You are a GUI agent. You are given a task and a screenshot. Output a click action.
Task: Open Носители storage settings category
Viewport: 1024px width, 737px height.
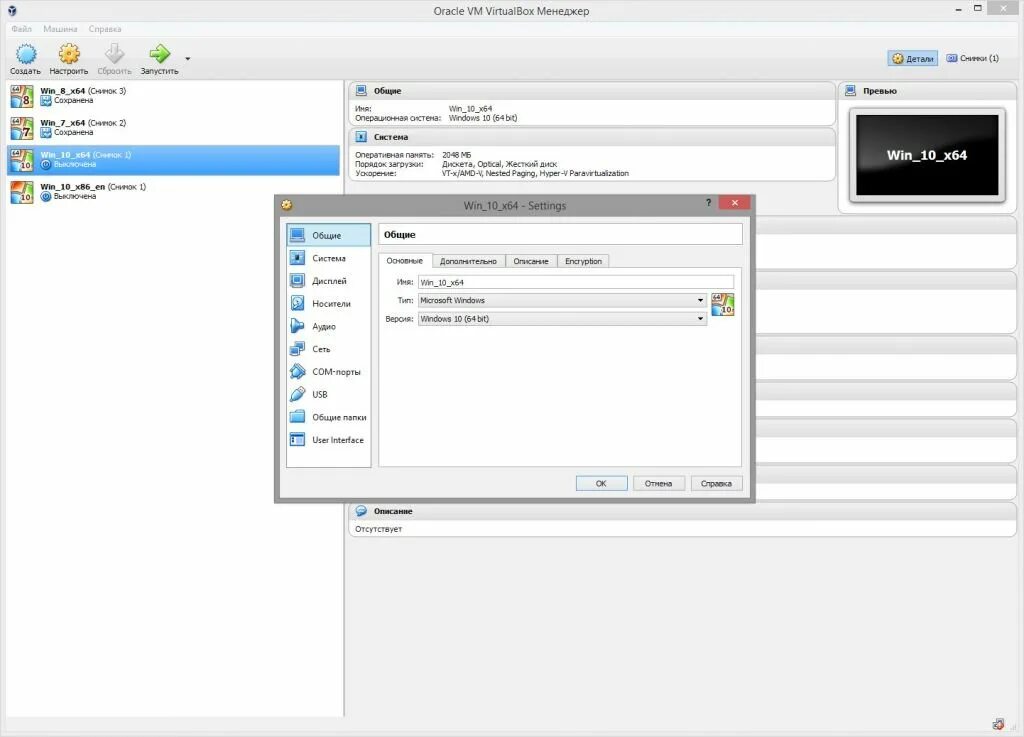tap(328, 304)
